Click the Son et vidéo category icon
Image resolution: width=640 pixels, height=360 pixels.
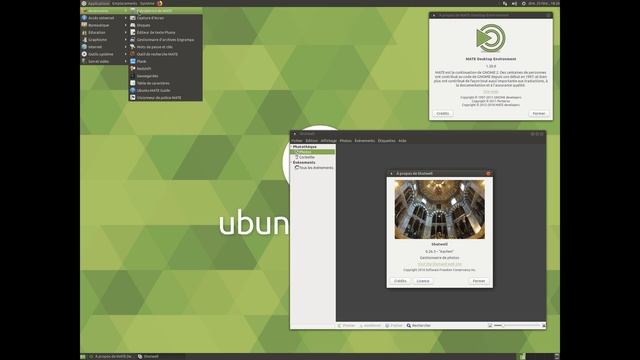(84, 62)
